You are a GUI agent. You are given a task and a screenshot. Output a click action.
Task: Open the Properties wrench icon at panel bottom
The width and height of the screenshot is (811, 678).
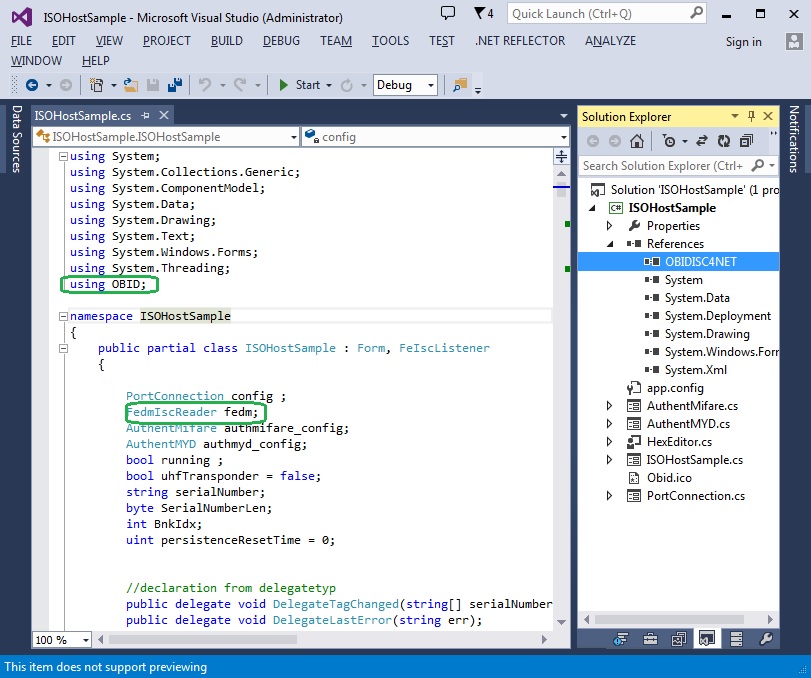click(766, 639)
